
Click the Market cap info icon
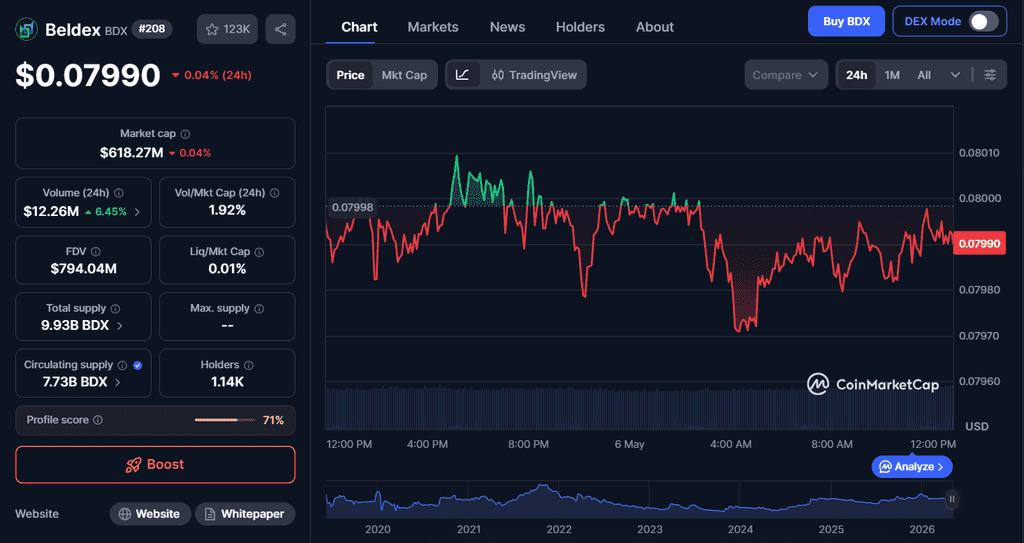(185, 134)
